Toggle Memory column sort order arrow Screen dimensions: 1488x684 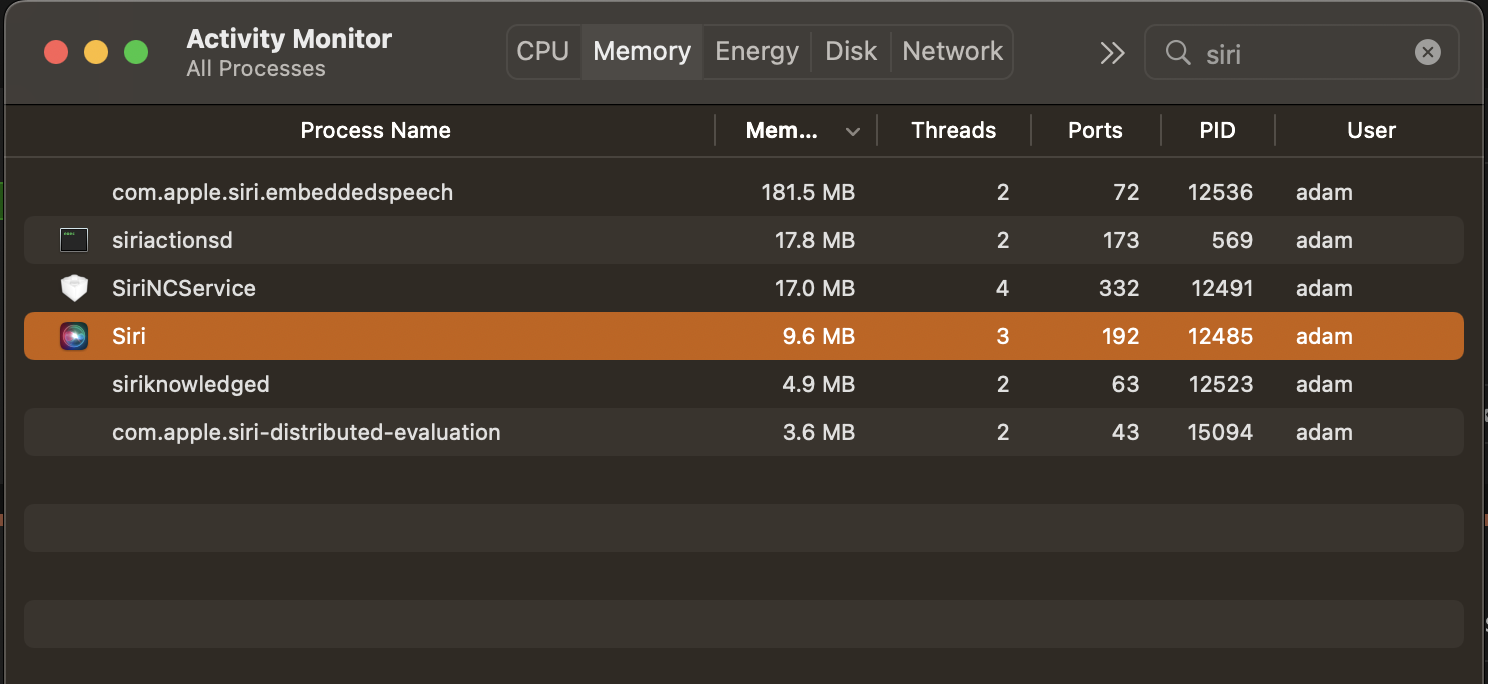point(853,131)
